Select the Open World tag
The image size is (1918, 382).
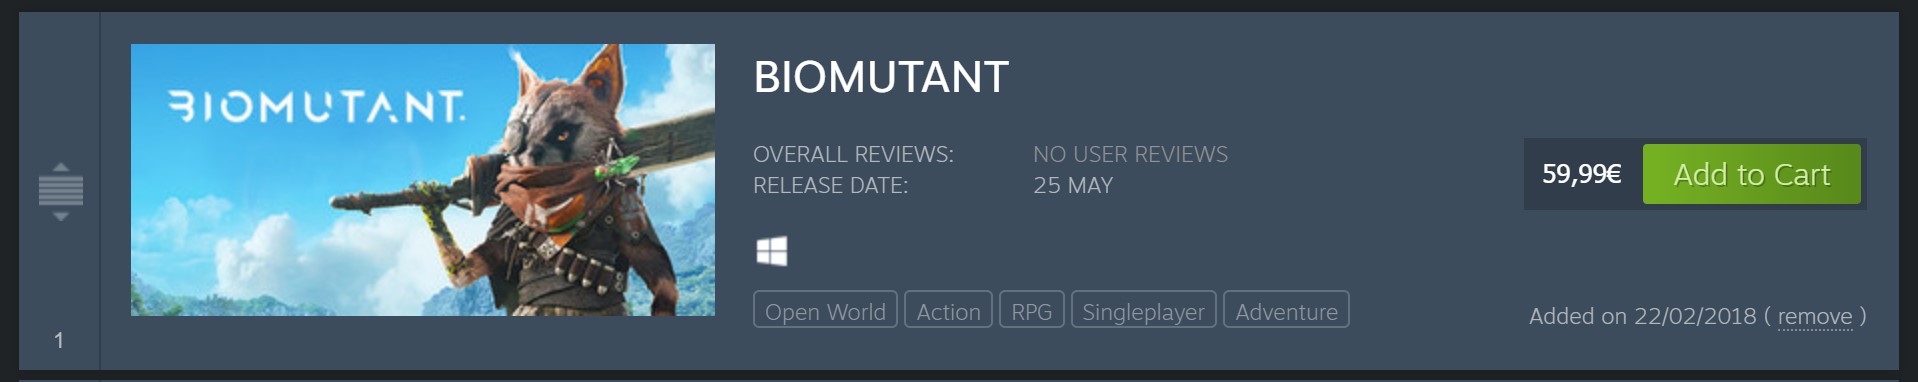pyautogui.click(x=825, y=309)
